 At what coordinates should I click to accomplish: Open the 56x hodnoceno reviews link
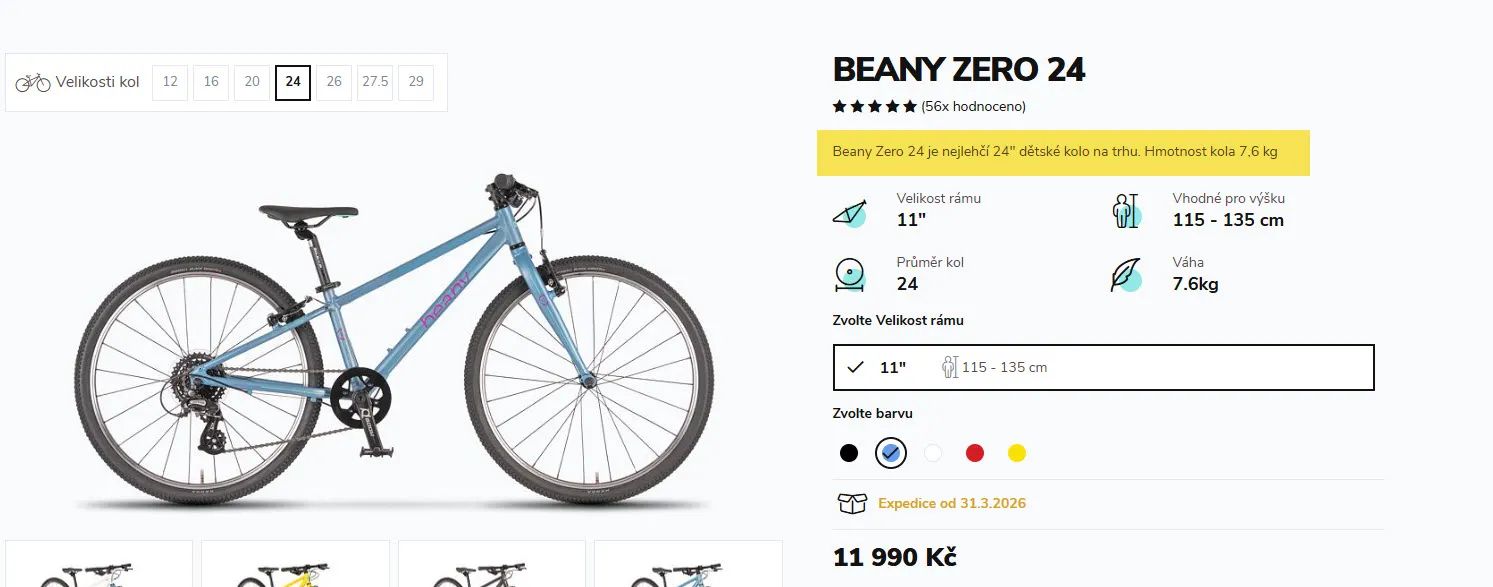[973, 106]
